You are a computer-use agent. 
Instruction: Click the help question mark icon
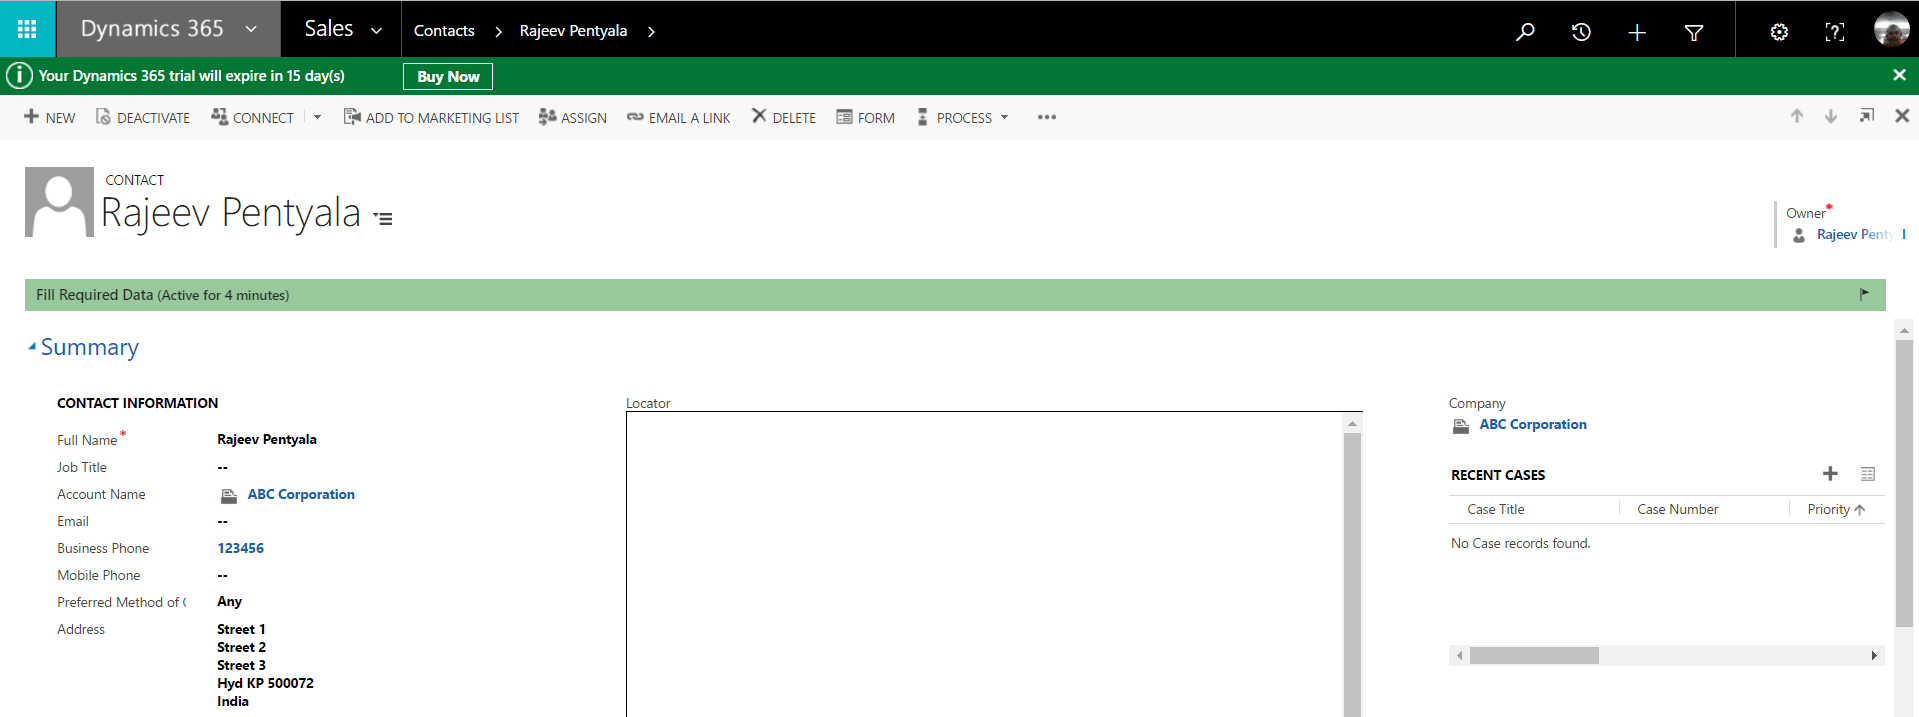[1835, 32]
